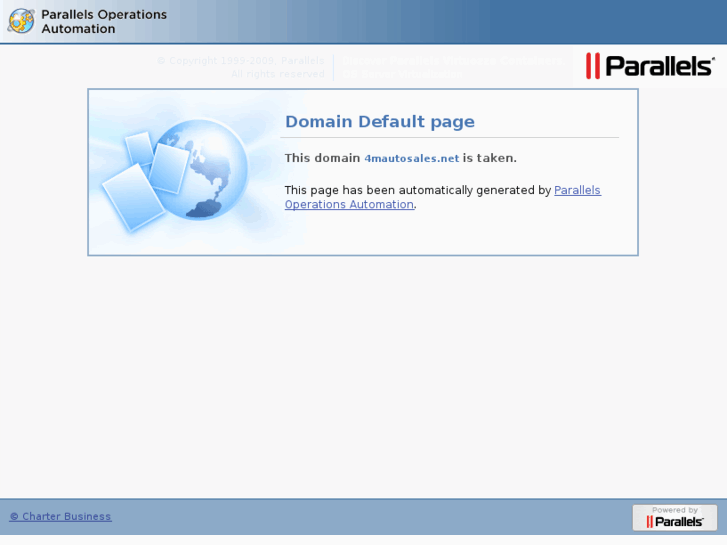Click the Domain Default page heading
Viewport: 727px width, 545px height.
(380, 122)
